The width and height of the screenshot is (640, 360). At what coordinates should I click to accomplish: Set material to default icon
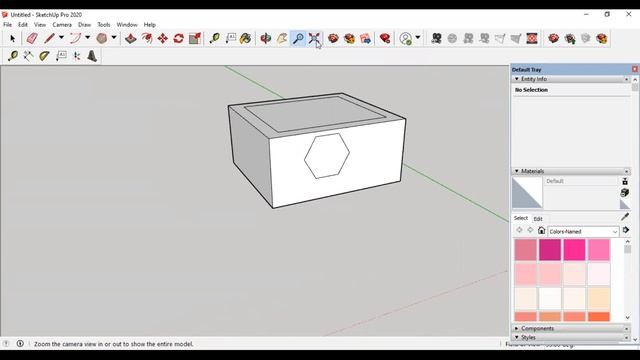coord(624,204)
